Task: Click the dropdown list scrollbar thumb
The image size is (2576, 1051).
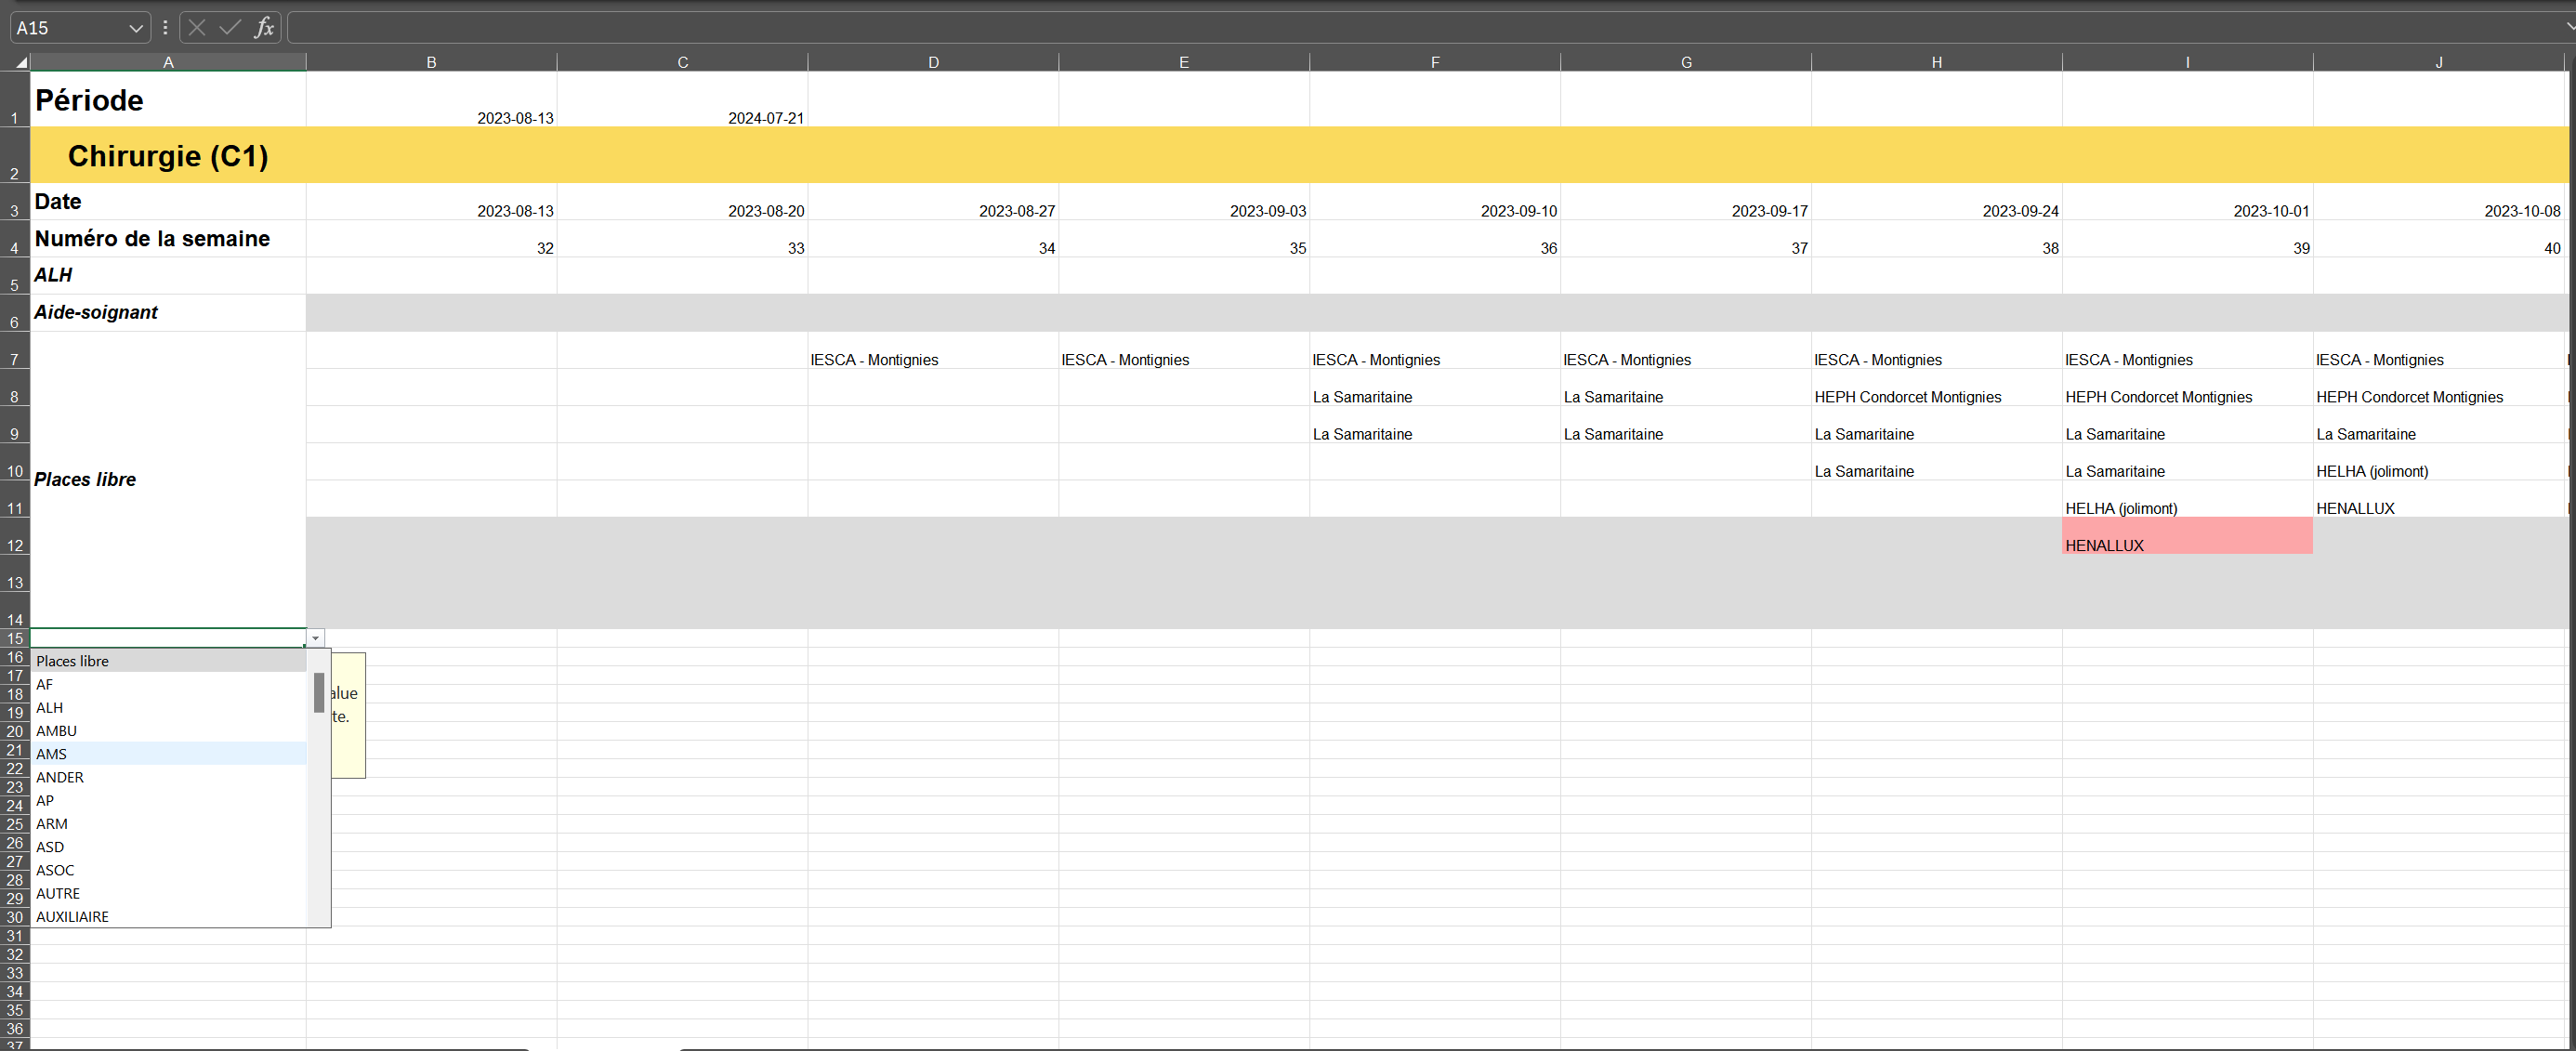Action: pos(319,692)
